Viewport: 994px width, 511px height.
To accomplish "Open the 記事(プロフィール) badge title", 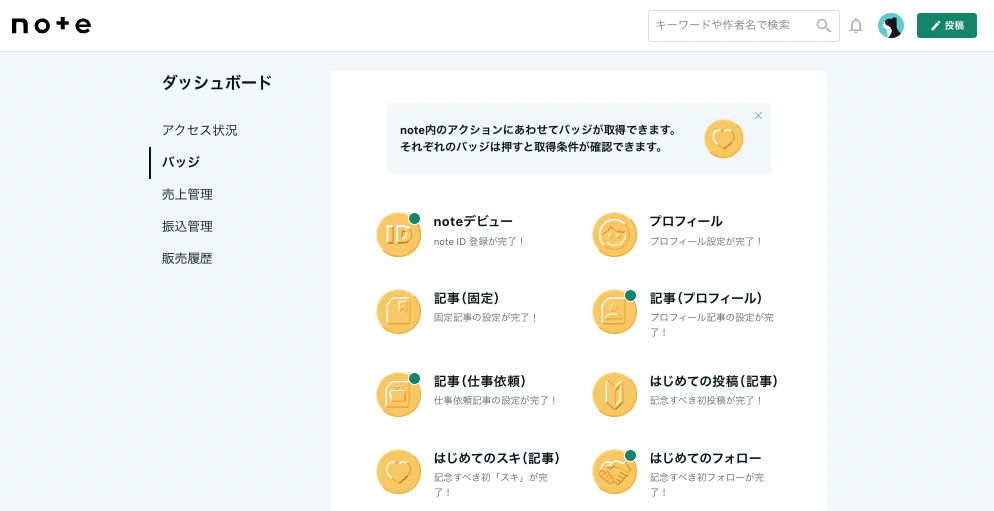I will pos(706,298).
